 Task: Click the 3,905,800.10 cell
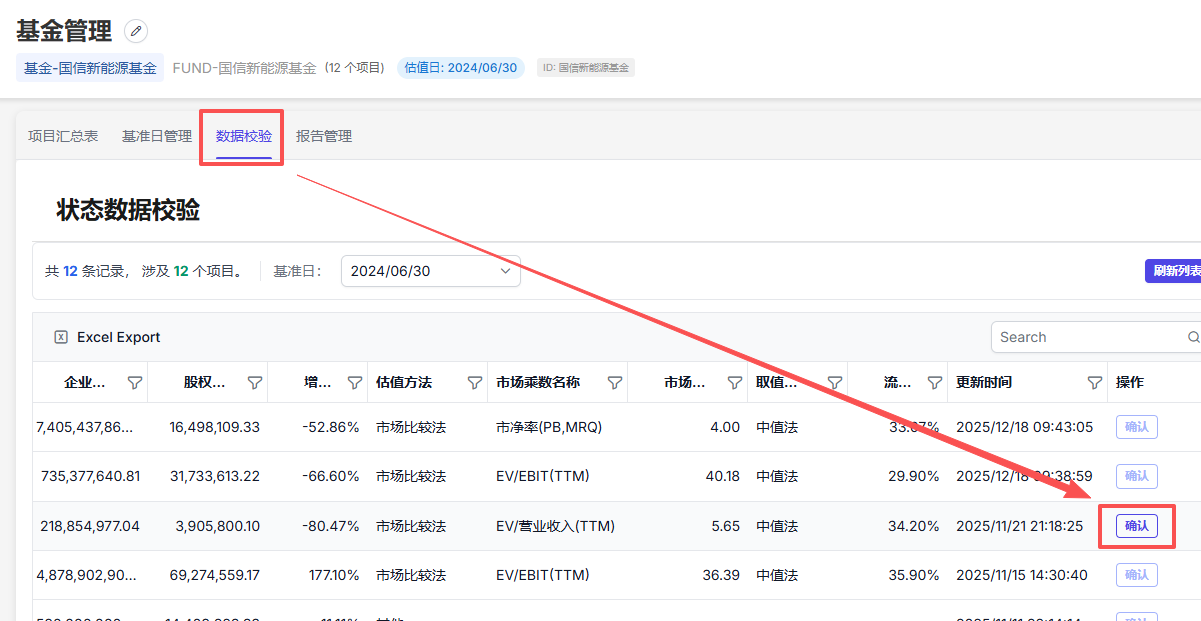217,526
